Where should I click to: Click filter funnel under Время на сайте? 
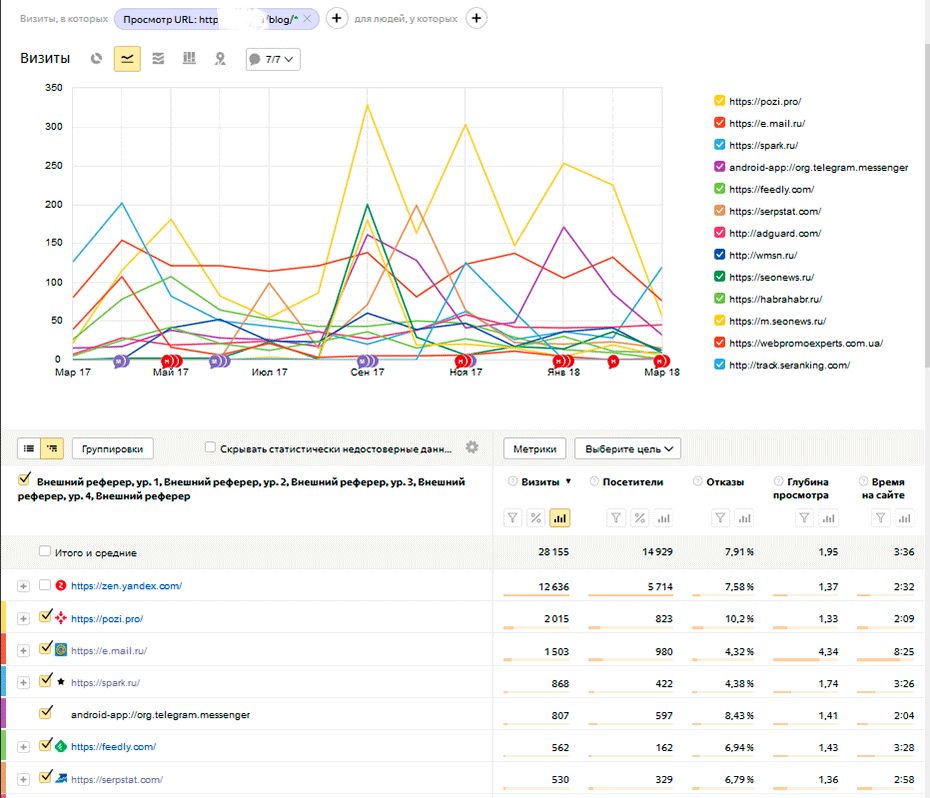pos(881,519)
